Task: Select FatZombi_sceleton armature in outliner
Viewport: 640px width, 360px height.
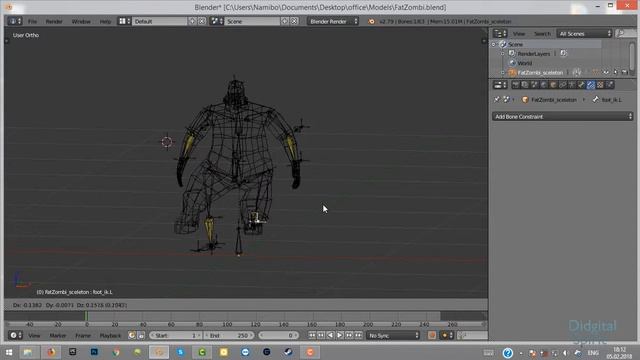Action: [540, 73]
